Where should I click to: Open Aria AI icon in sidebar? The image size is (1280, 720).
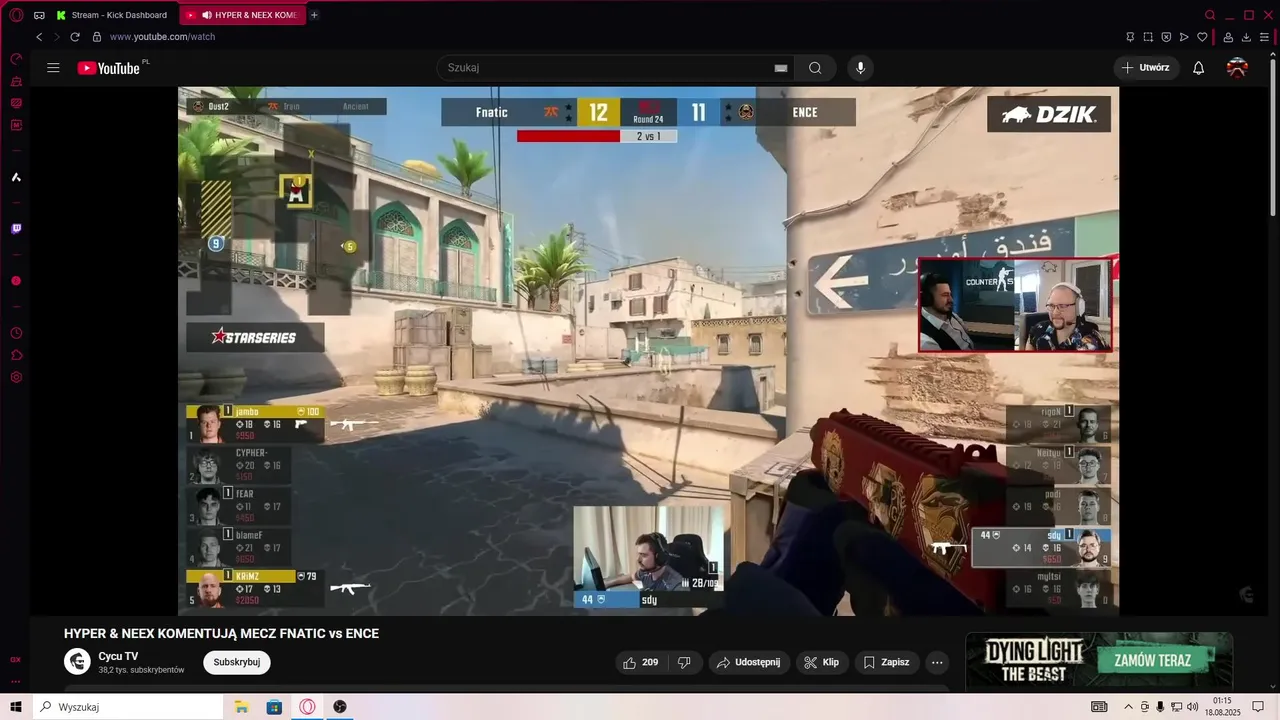16,177
